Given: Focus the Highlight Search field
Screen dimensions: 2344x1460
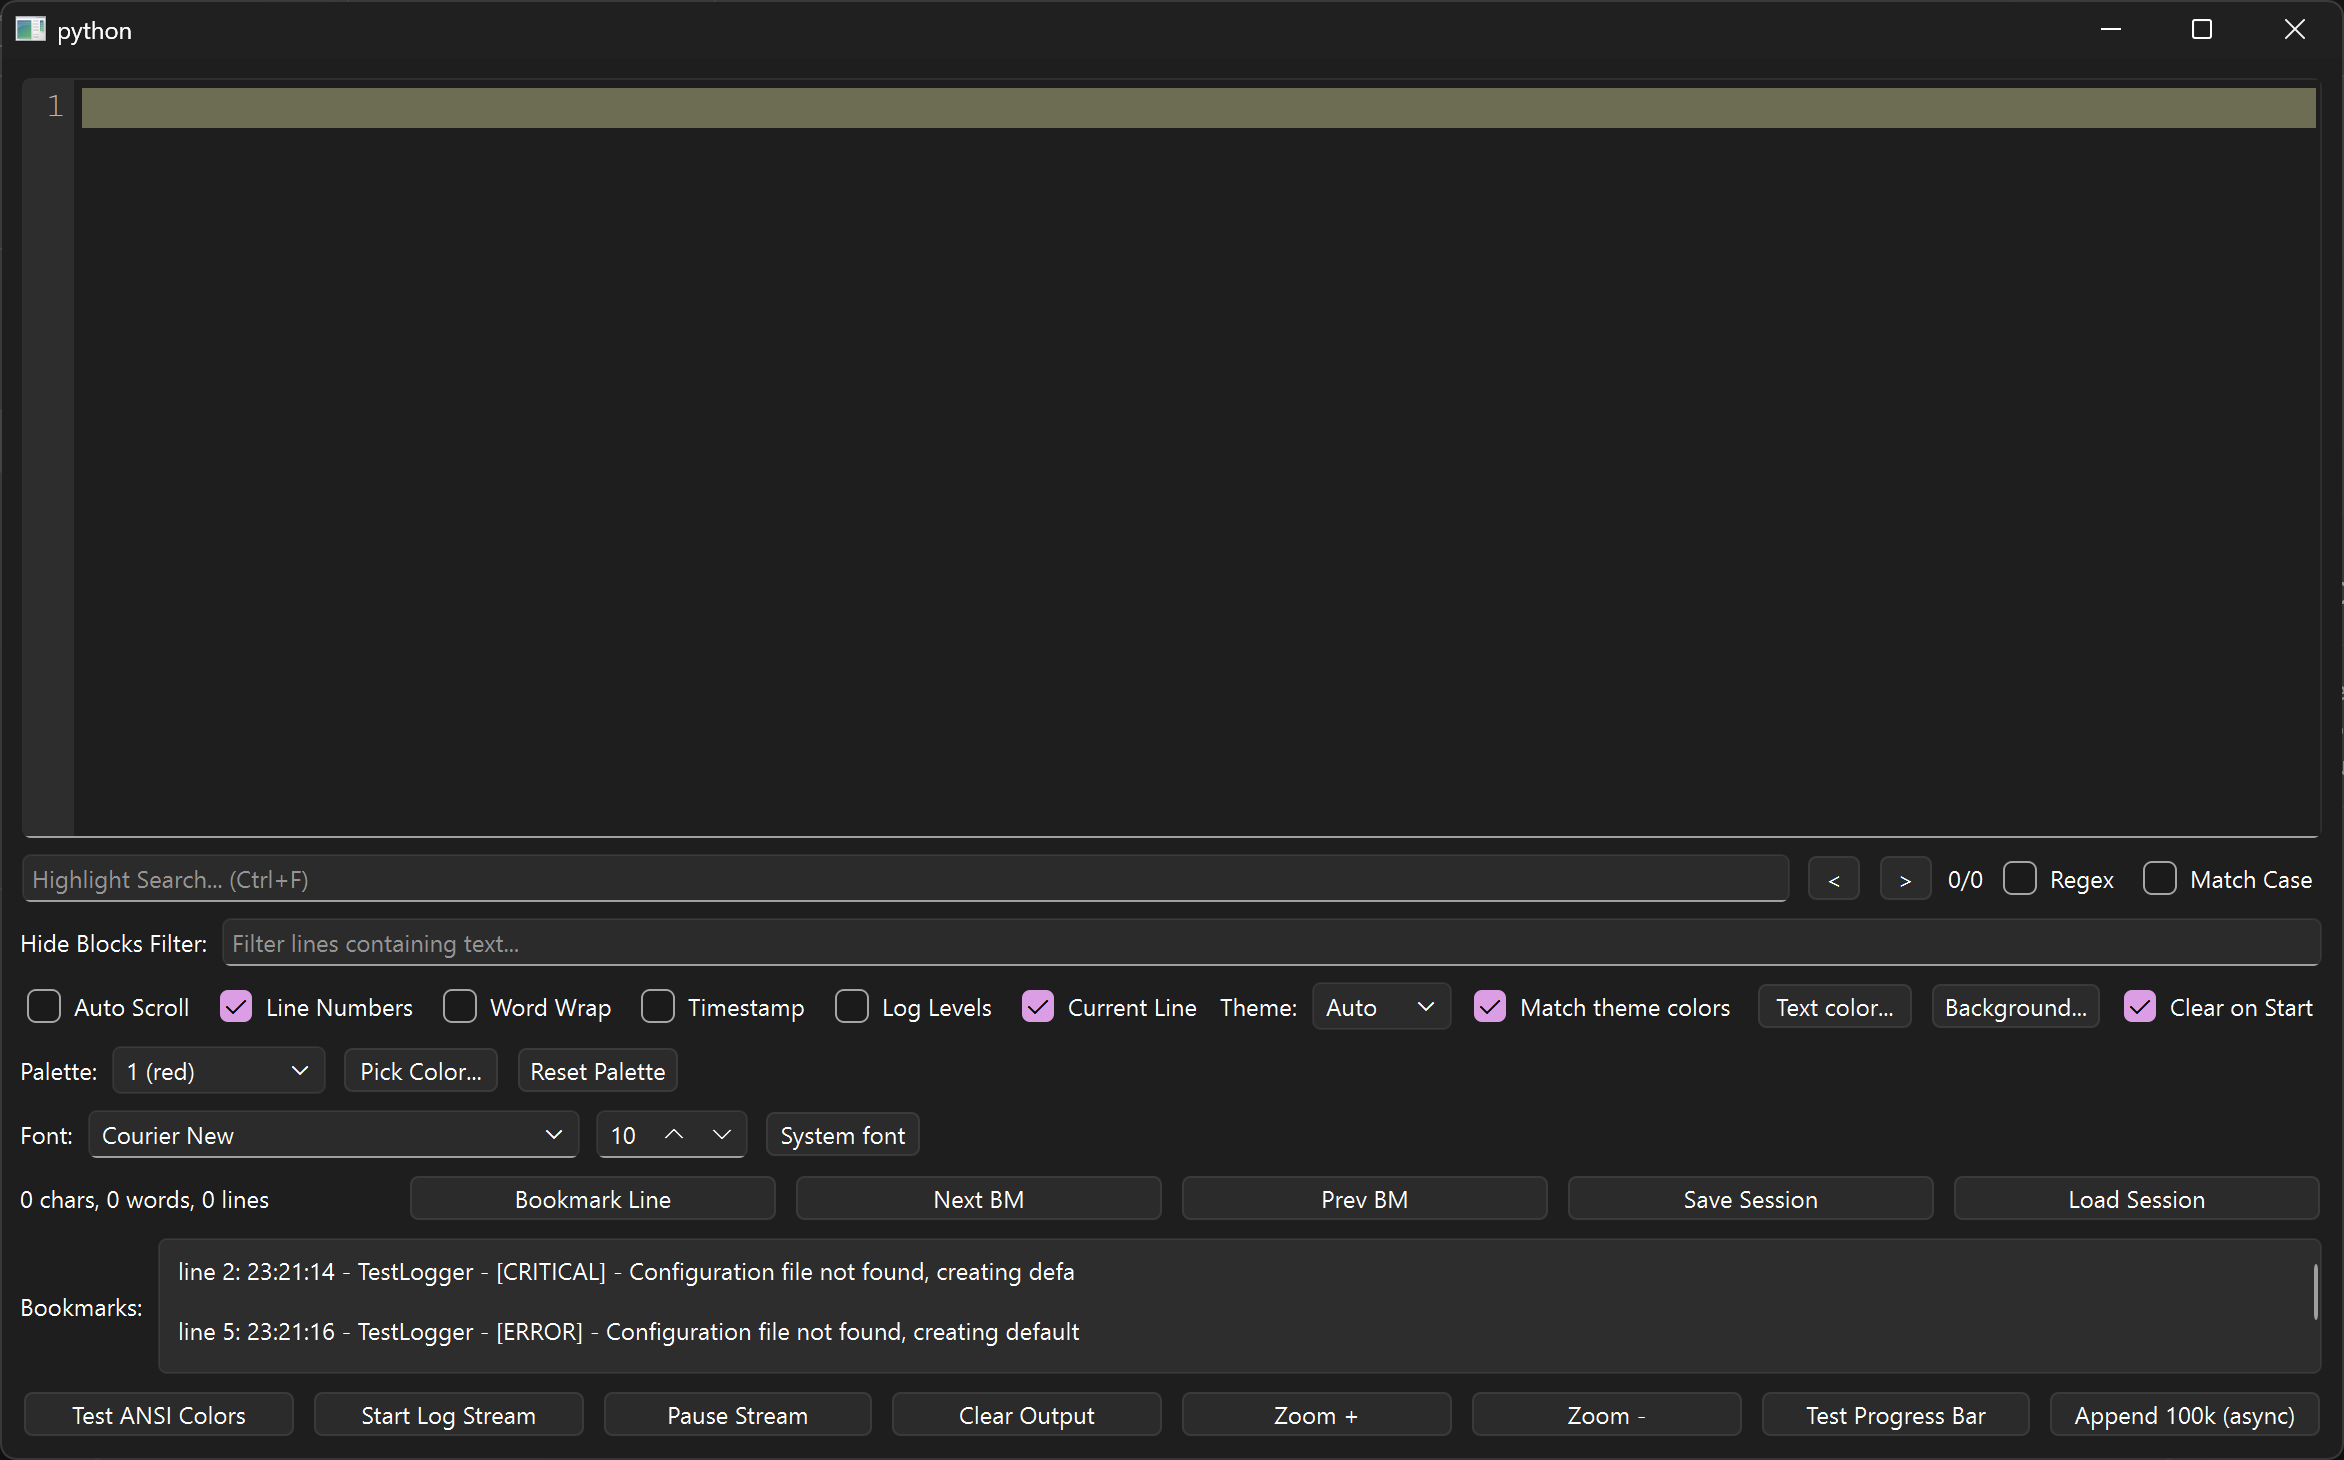Looking at the screenshot, I should [906, 879].
